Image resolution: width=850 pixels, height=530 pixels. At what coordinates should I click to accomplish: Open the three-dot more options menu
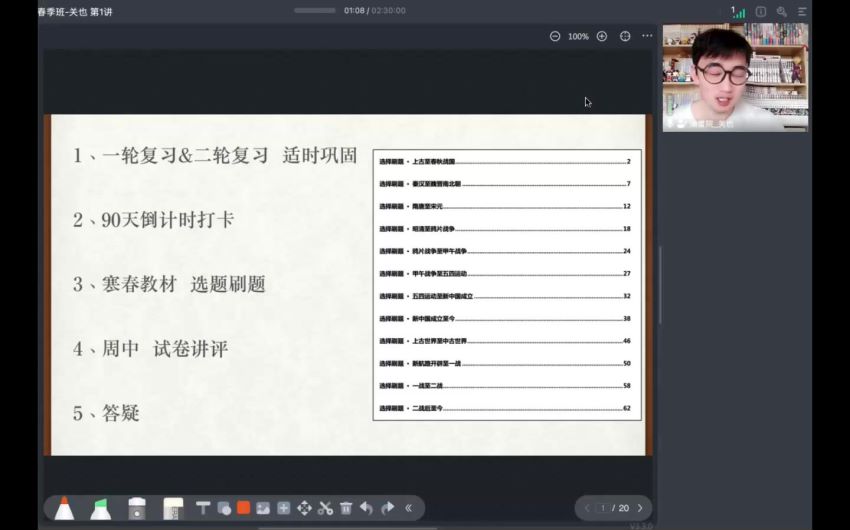647,36
